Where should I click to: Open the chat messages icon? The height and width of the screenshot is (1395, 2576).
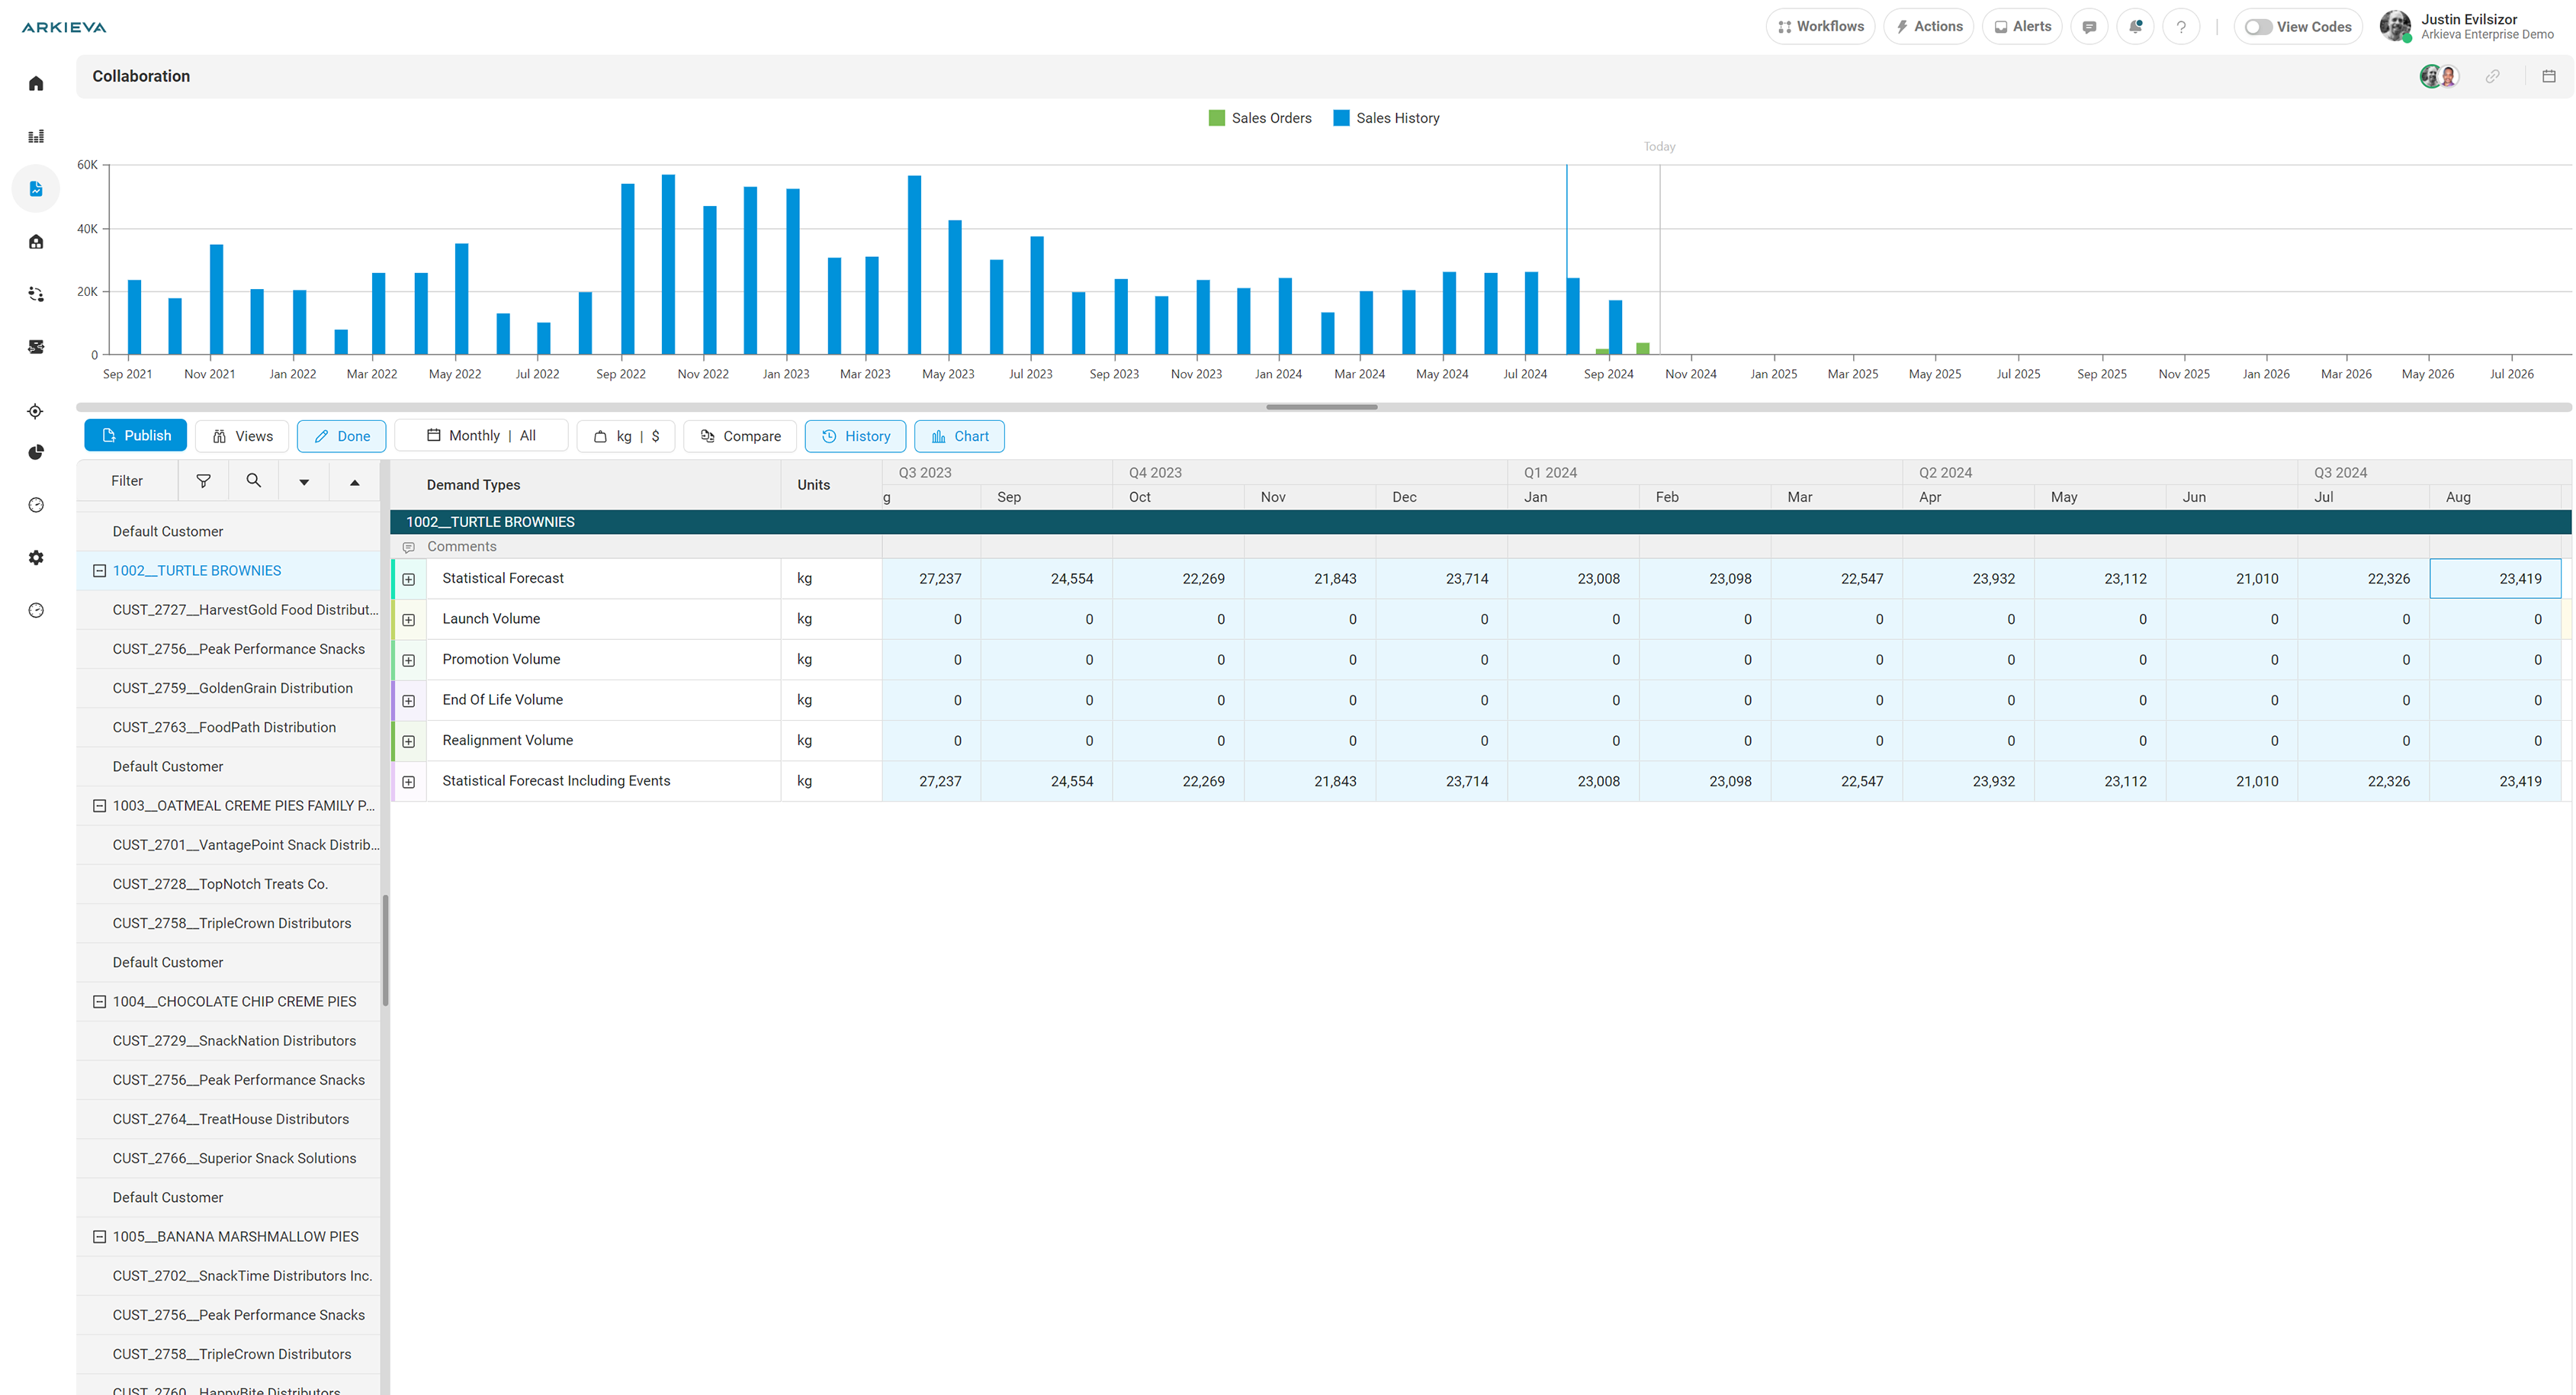pos(2089,27)
